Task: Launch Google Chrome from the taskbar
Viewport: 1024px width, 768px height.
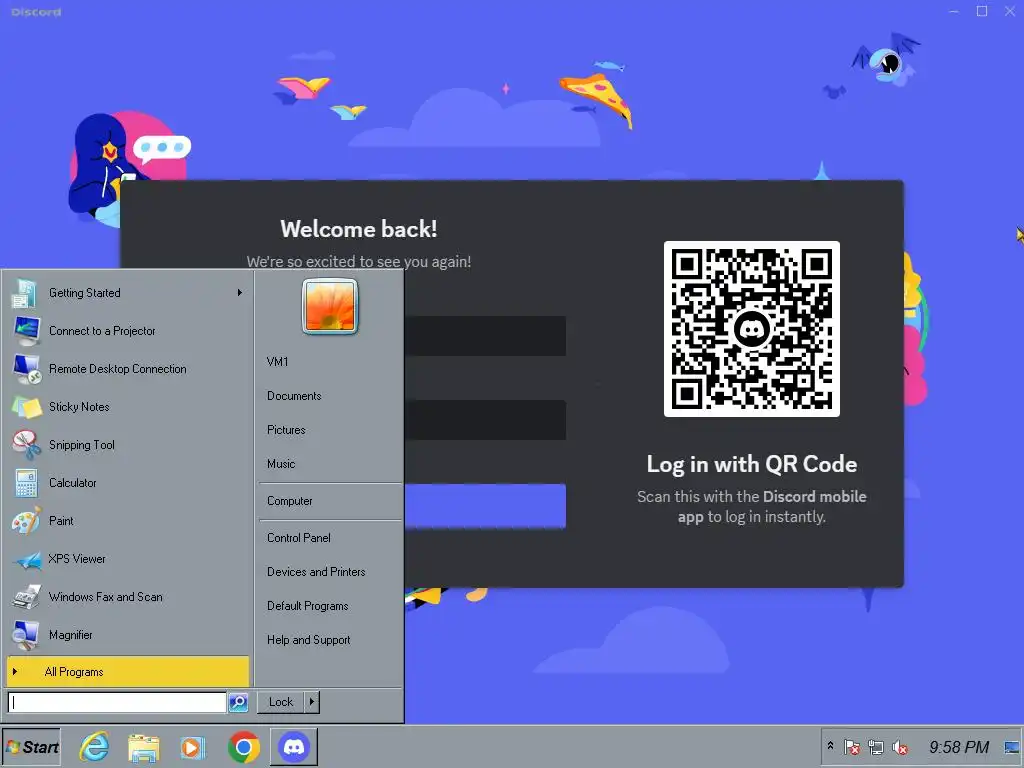Action: [244, 747]
